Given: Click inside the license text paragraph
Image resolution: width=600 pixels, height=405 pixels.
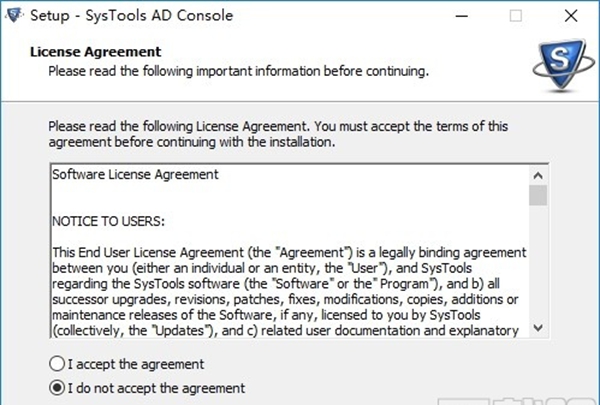Looking at the screenshot, I should coord(289,291).
